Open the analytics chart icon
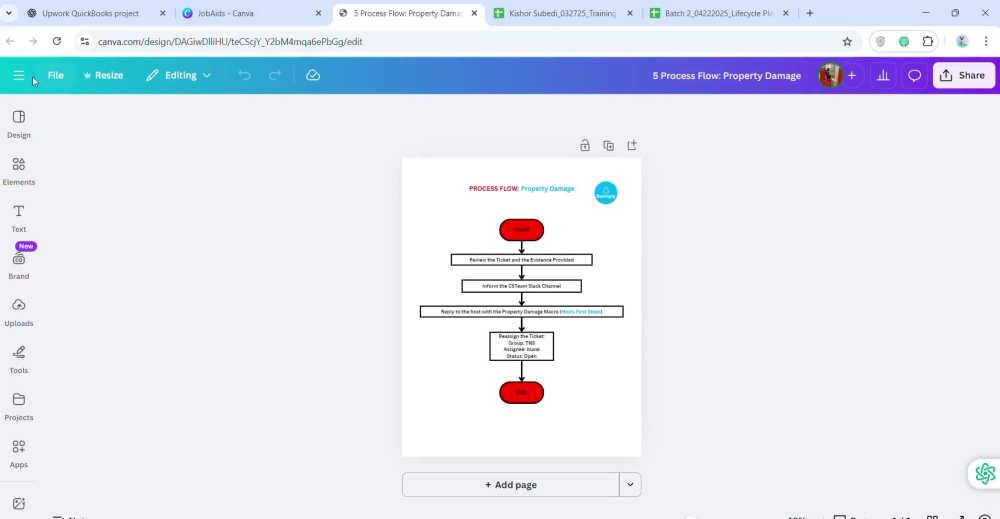The height and width of the screenshot is (519, 1000). [883, 75]
